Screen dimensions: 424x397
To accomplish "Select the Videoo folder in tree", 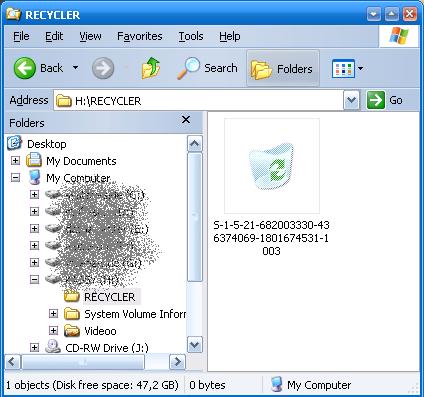I will [100, 331].
